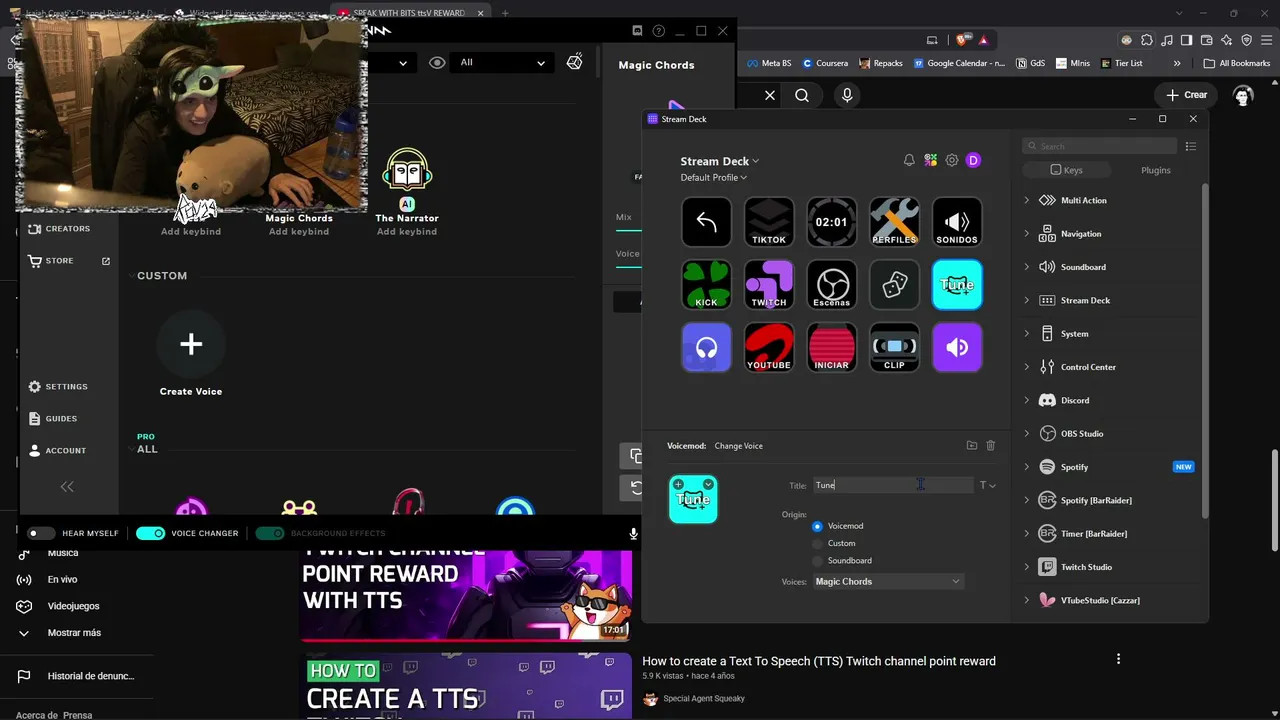Select the KICK clover key

[x=706, y=285]
